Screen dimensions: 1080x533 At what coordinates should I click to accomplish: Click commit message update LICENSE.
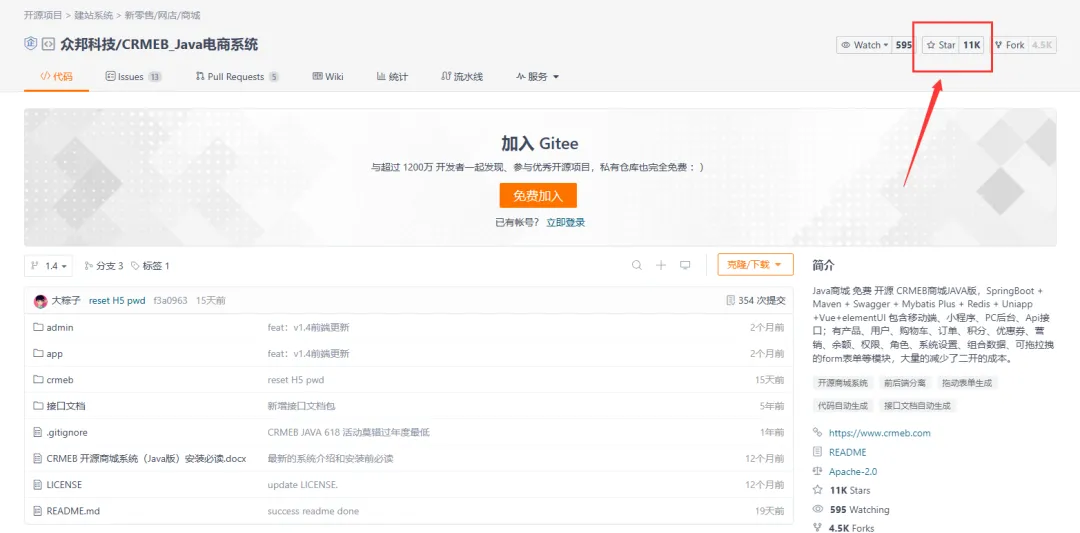pos(302,485)
